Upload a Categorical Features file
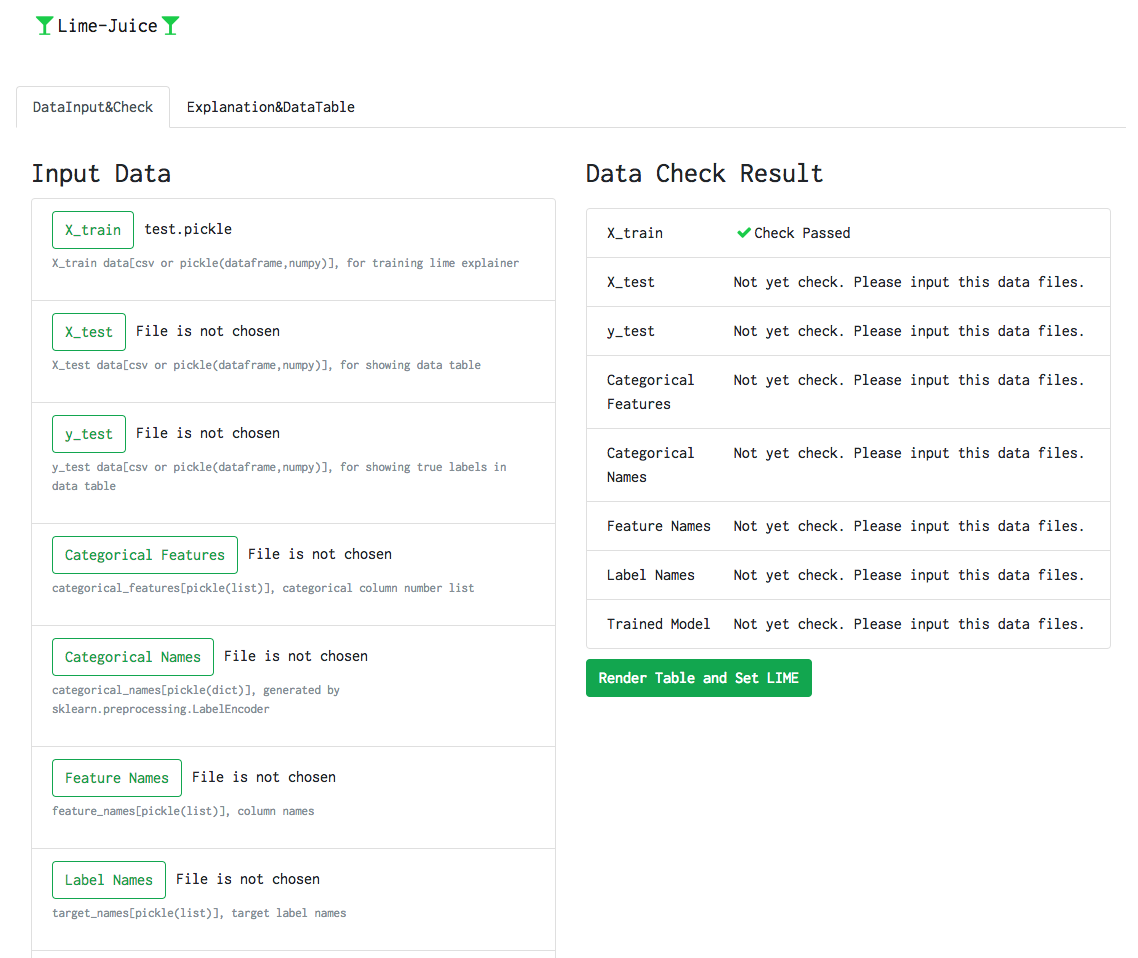 [x=144, y=555]
